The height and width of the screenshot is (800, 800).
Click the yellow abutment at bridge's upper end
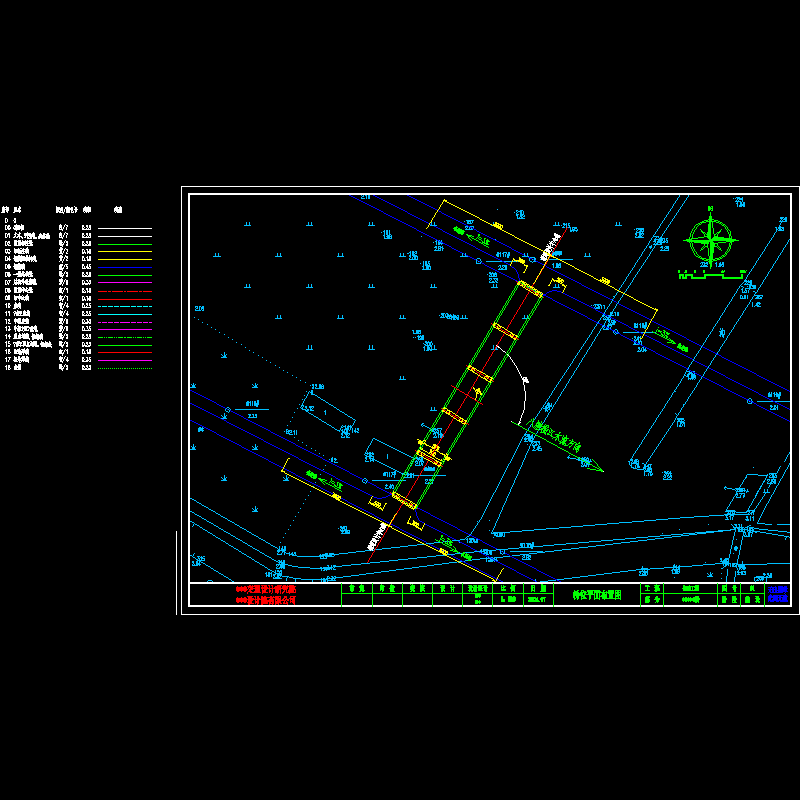point(529,291)
